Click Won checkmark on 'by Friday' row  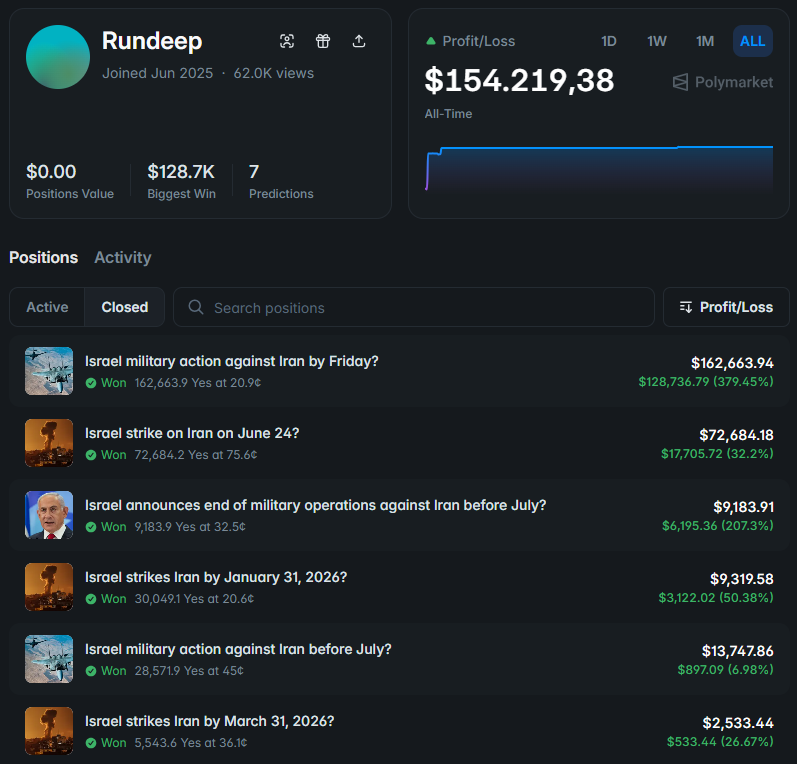pos(91,383)
